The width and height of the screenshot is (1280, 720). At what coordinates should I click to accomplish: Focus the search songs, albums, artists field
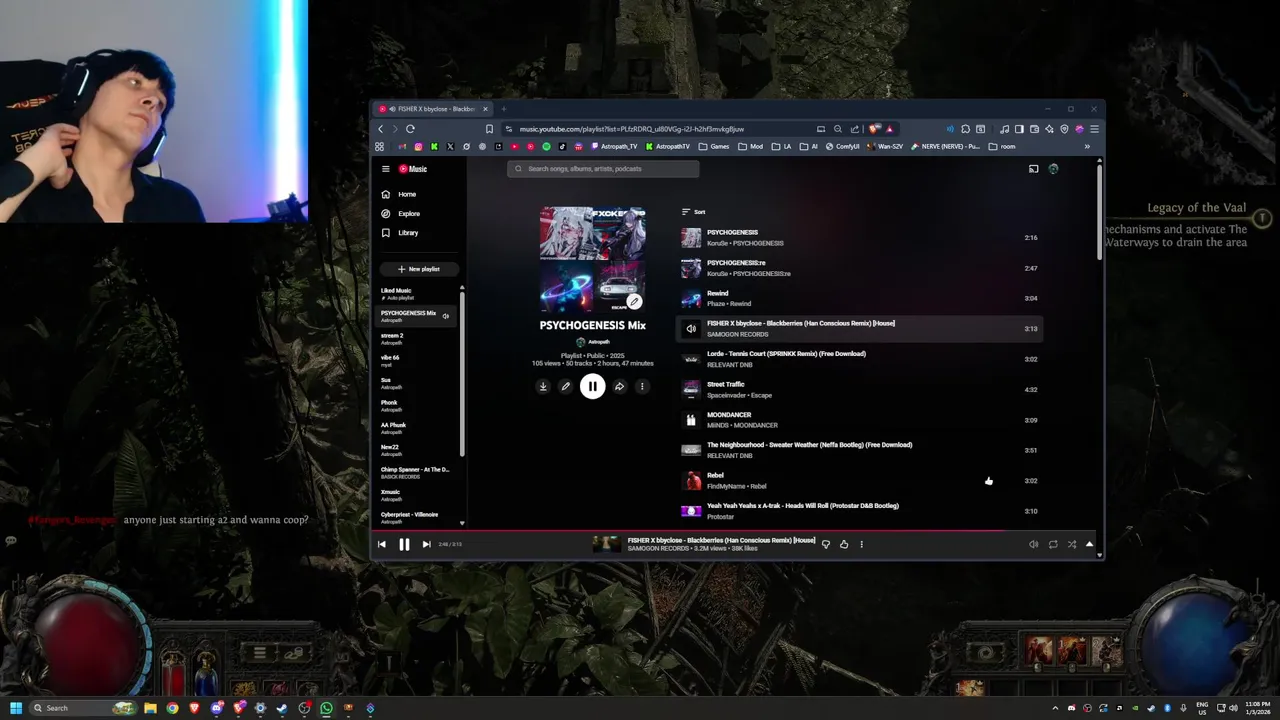[603, 169]
